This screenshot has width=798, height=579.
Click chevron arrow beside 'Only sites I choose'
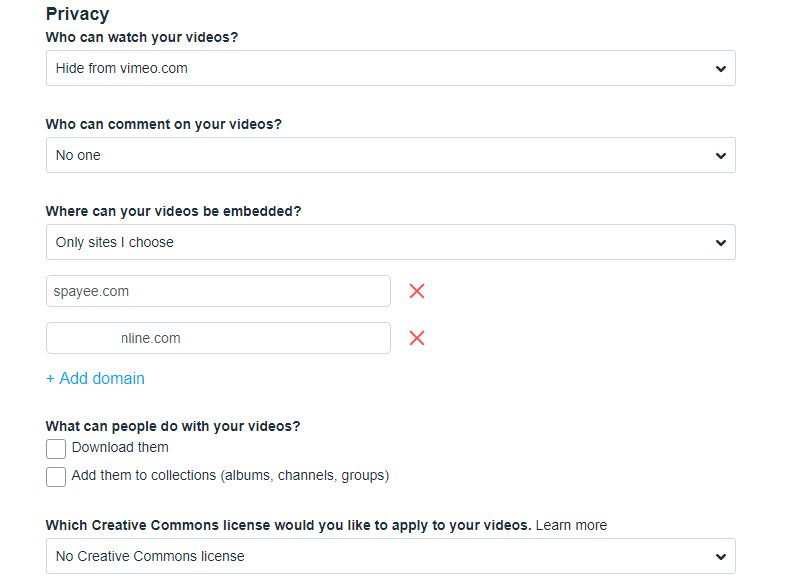(721, 243)
